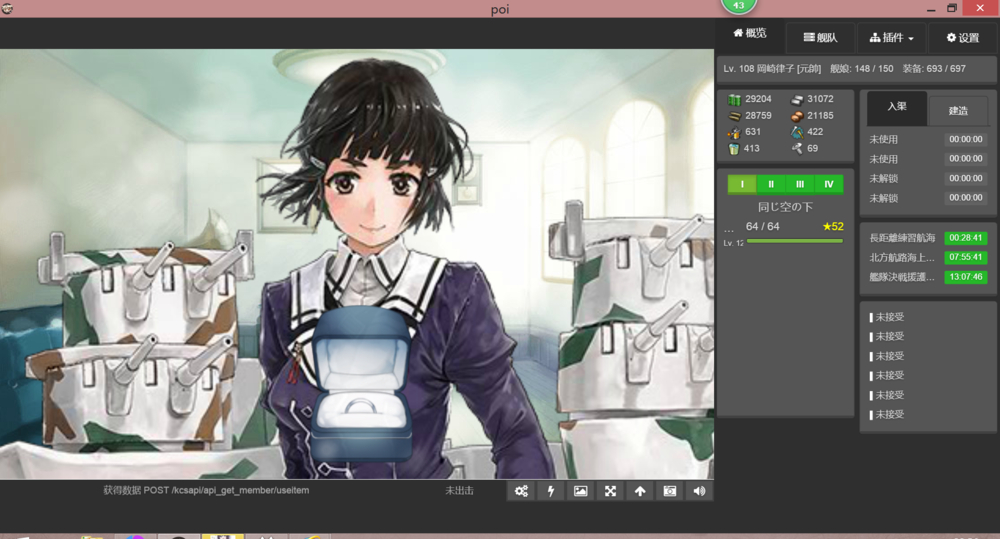Open the screenshot folder picture icon
Viewport: 1000px width, 539px height.
pyautogui.click(x=580, y=491)
